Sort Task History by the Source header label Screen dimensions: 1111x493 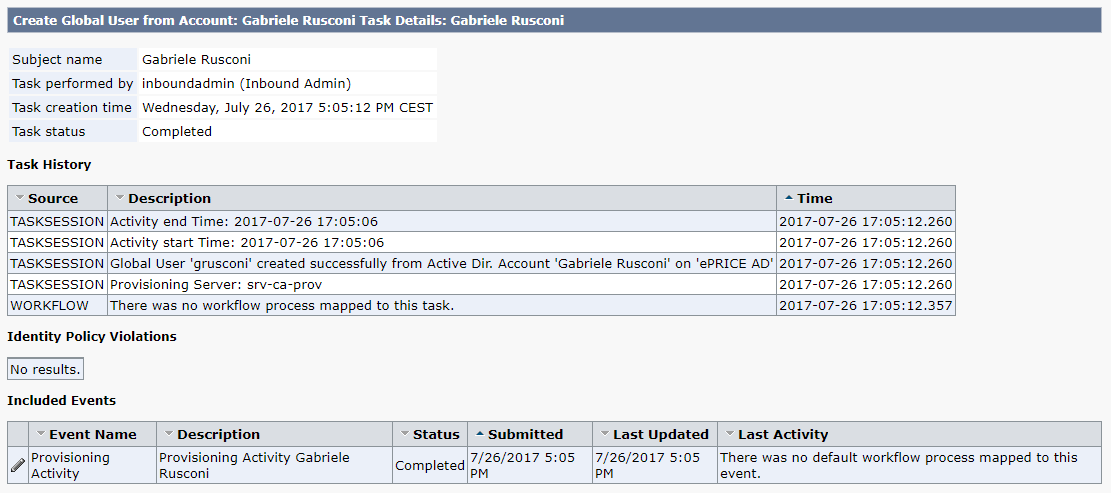point(53,198)
